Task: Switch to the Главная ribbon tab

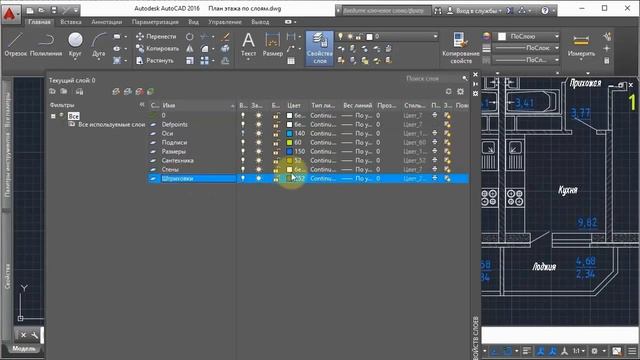Action: point(40,22)
